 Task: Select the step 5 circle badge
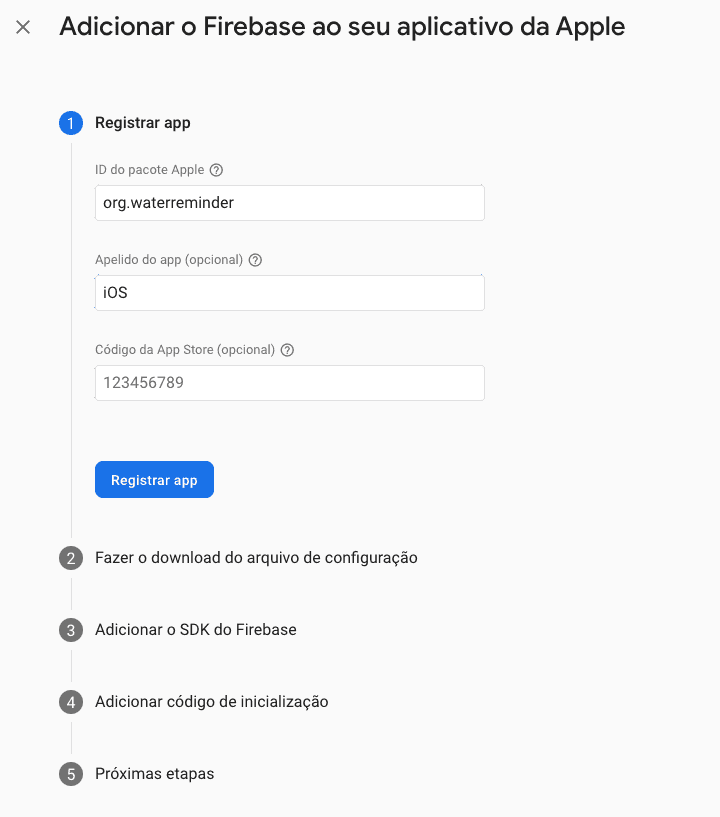pos(70,774)
